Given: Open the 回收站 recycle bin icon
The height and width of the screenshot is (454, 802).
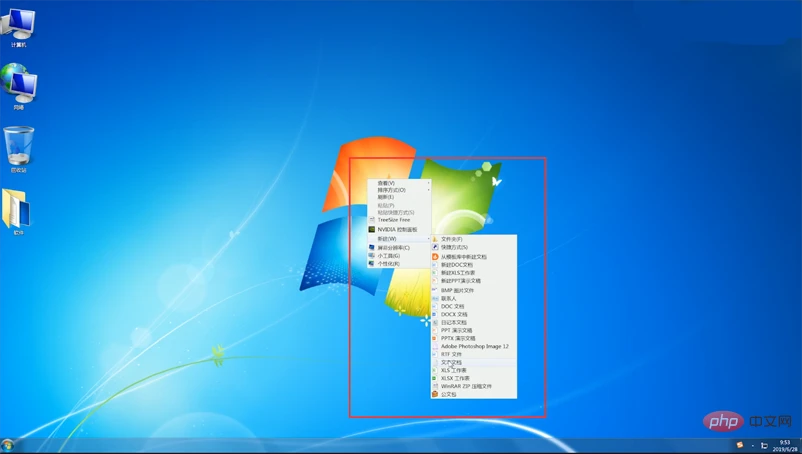Looking at the screenshot, I should 18,149.
